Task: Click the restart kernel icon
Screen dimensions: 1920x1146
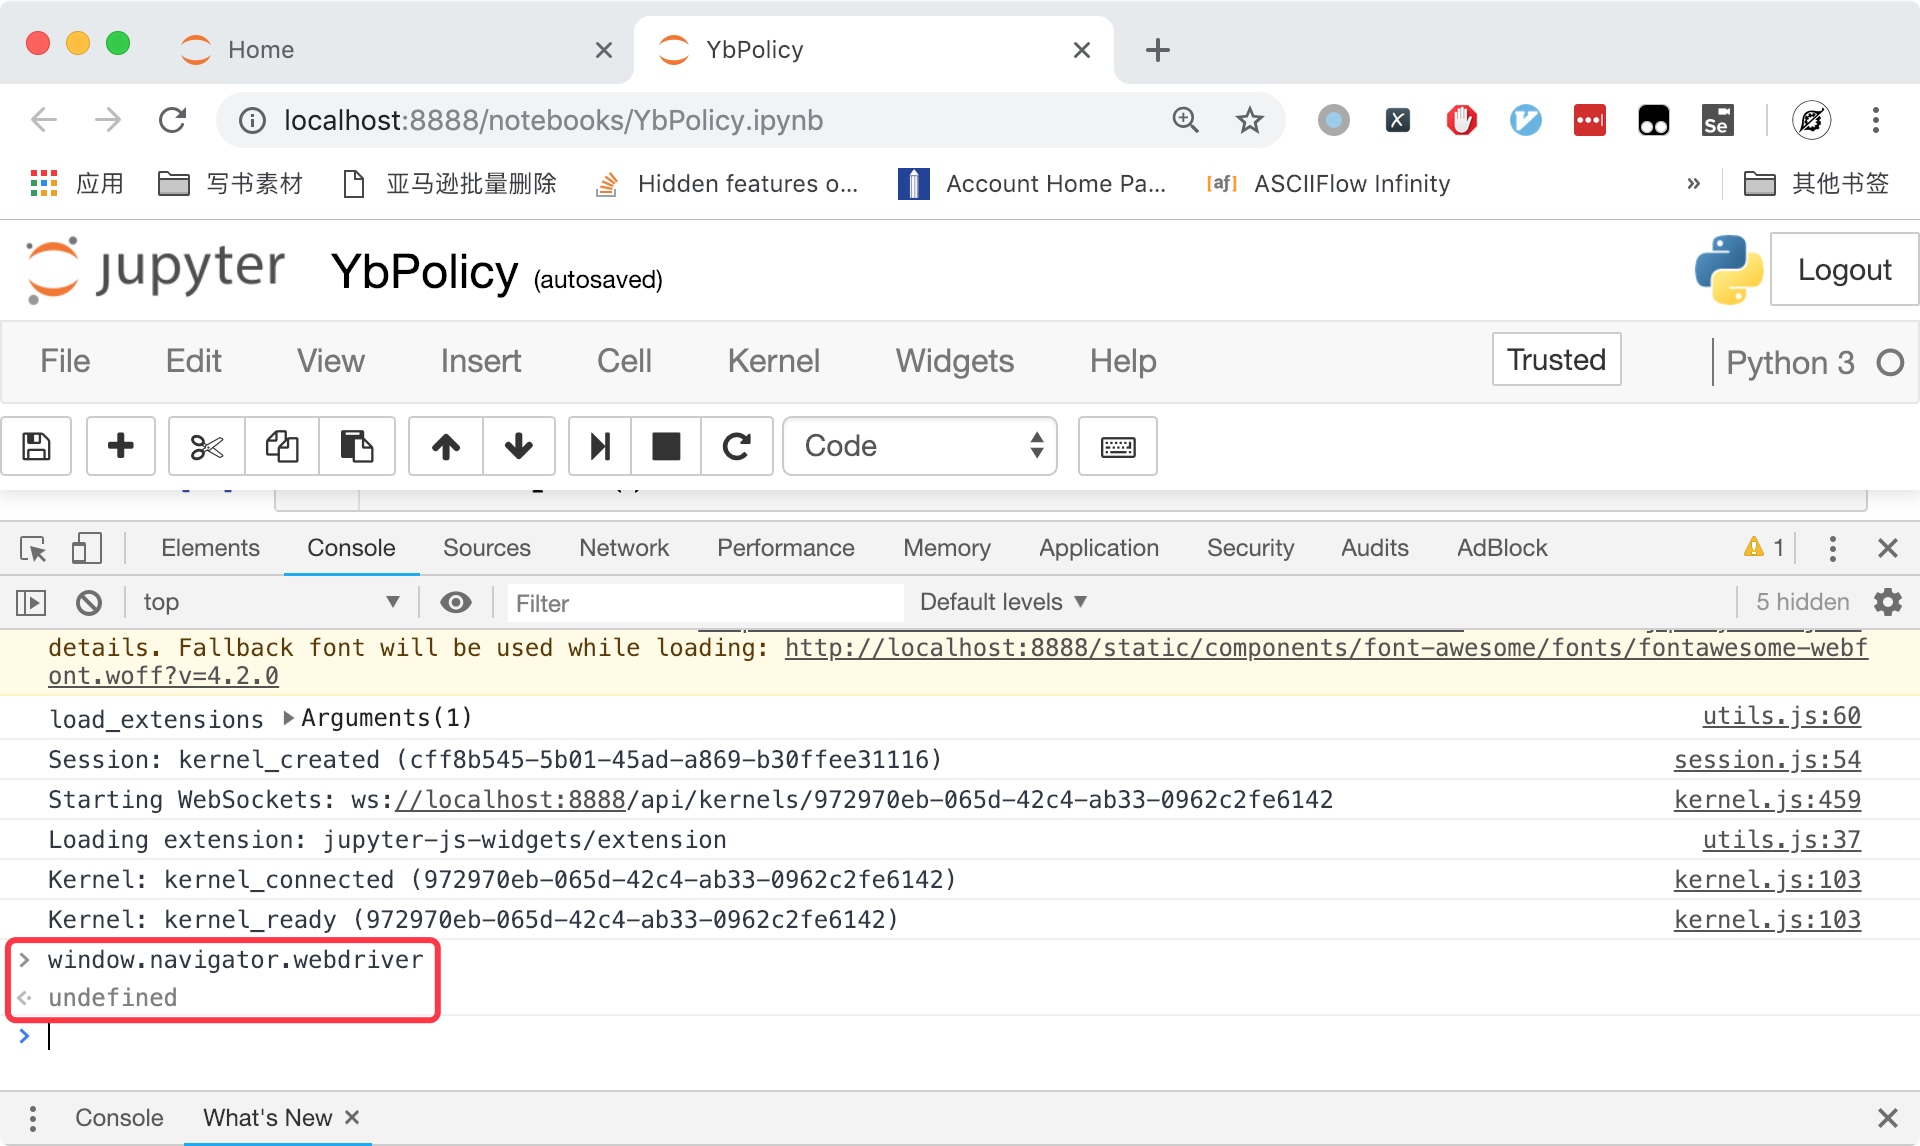Action: click(736, 446)
